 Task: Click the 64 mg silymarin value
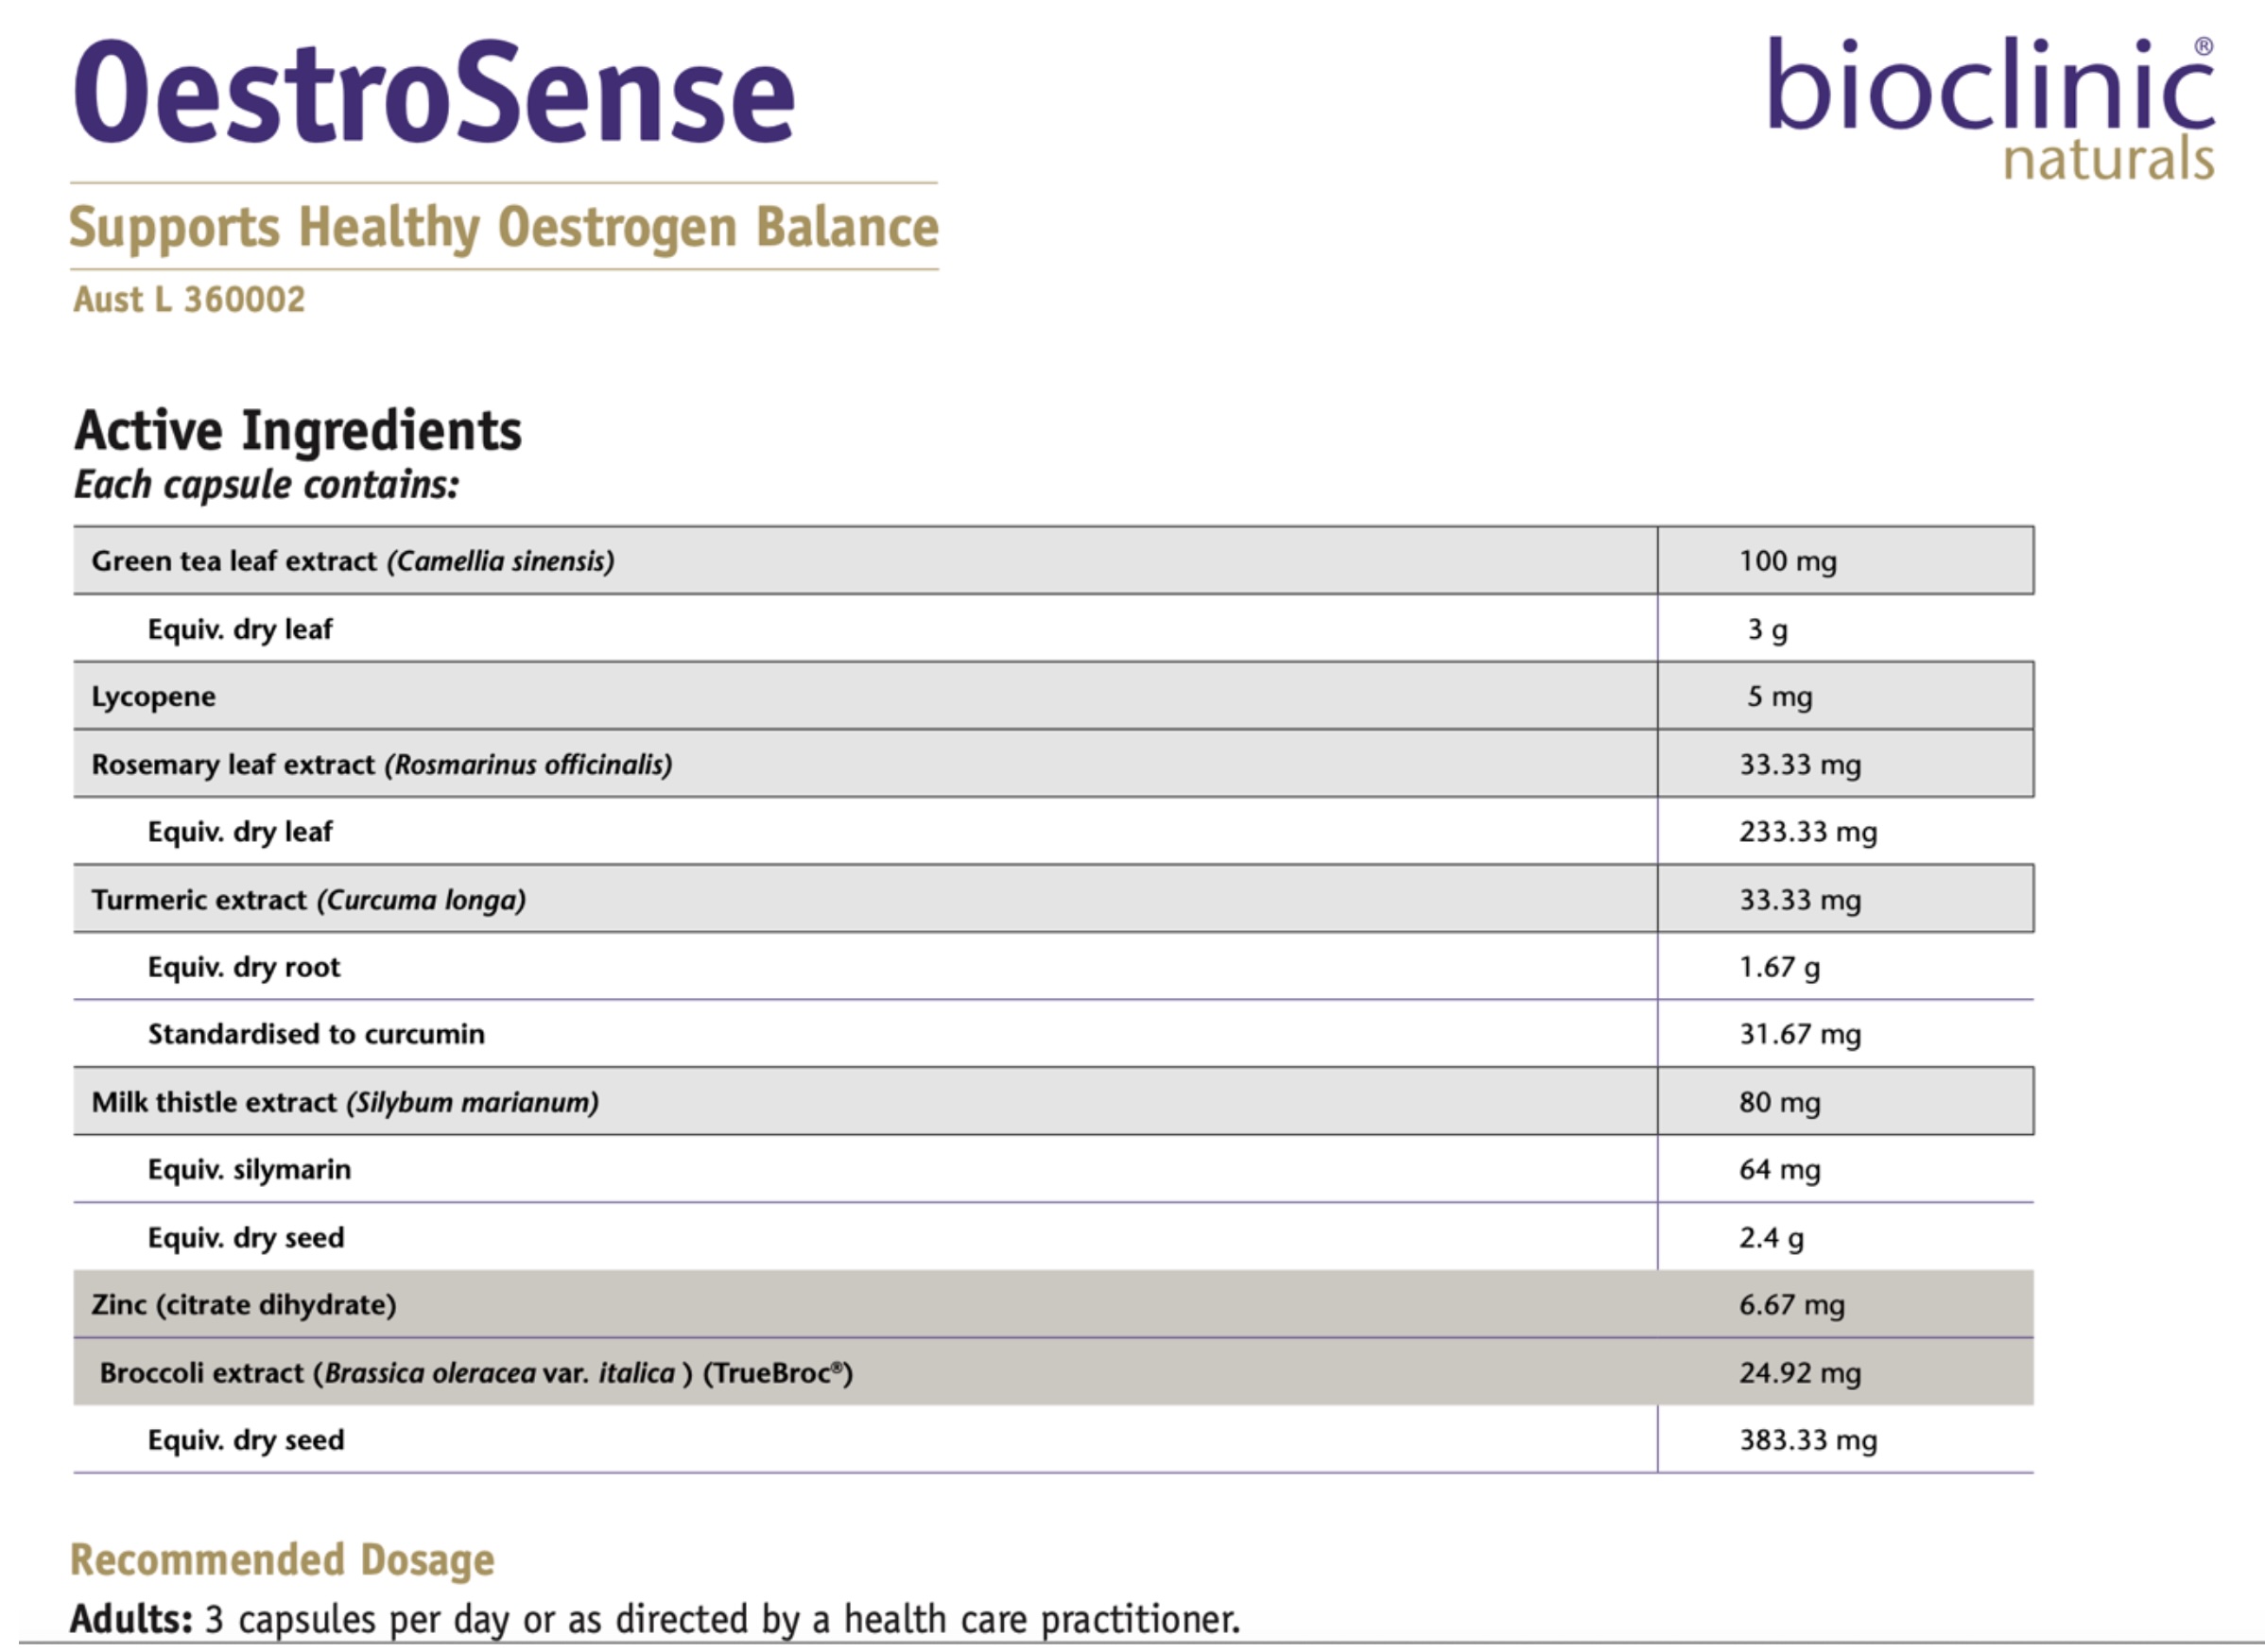click(1779, 1170)
